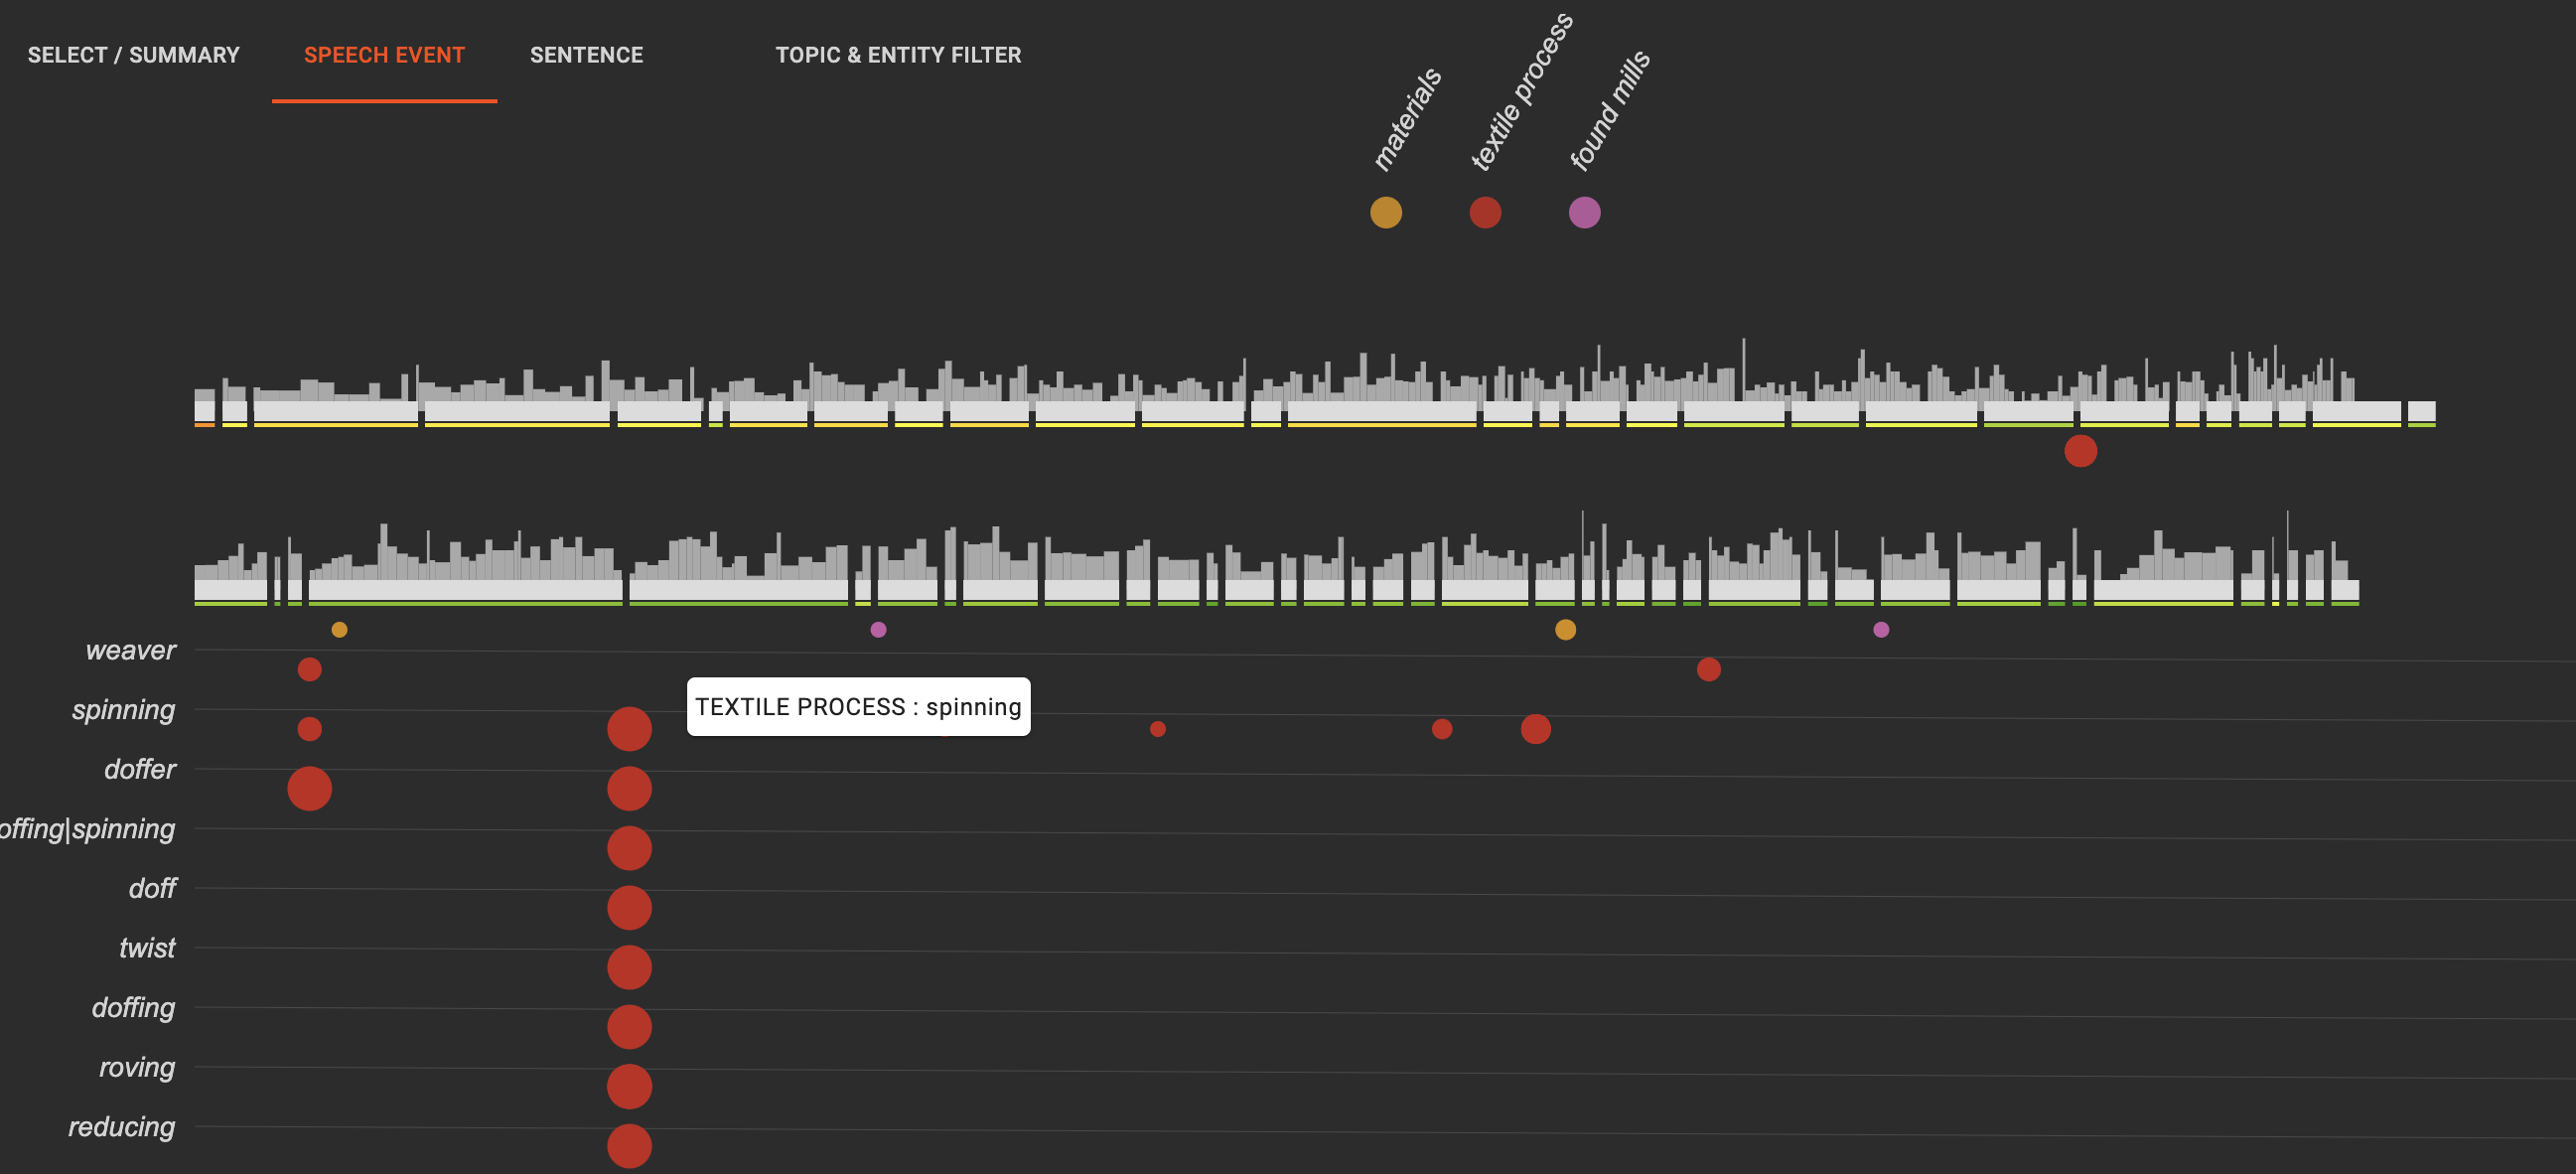Go to SELECT / SUMMARY view
The image size is (2576, 1174).
click(133, 55)
